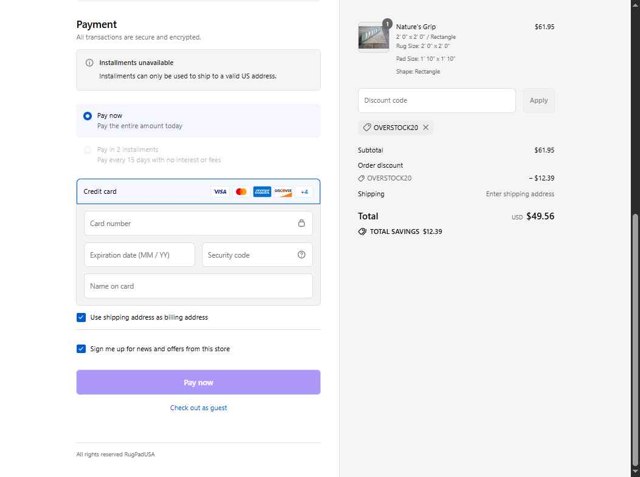
Task: Focus the Card number field
Action: (198, 223)
